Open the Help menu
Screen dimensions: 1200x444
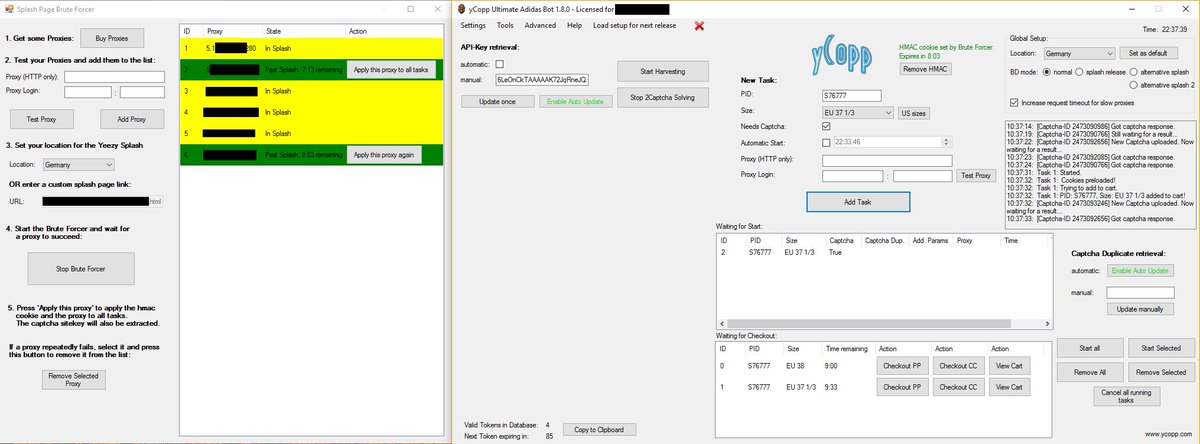pos(574,25)
